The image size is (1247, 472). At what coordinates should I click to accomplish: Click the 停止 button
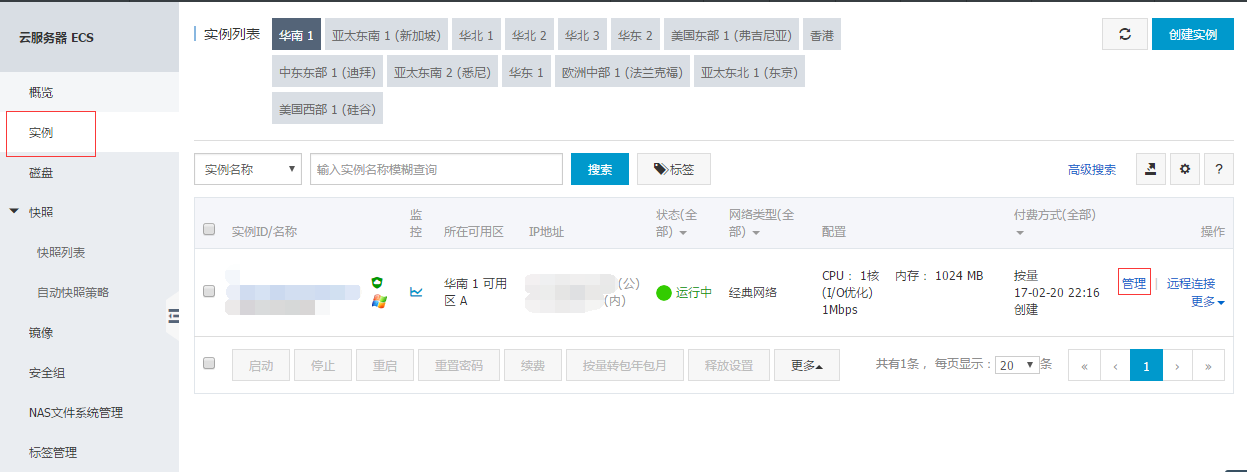[x=323, y=366]
